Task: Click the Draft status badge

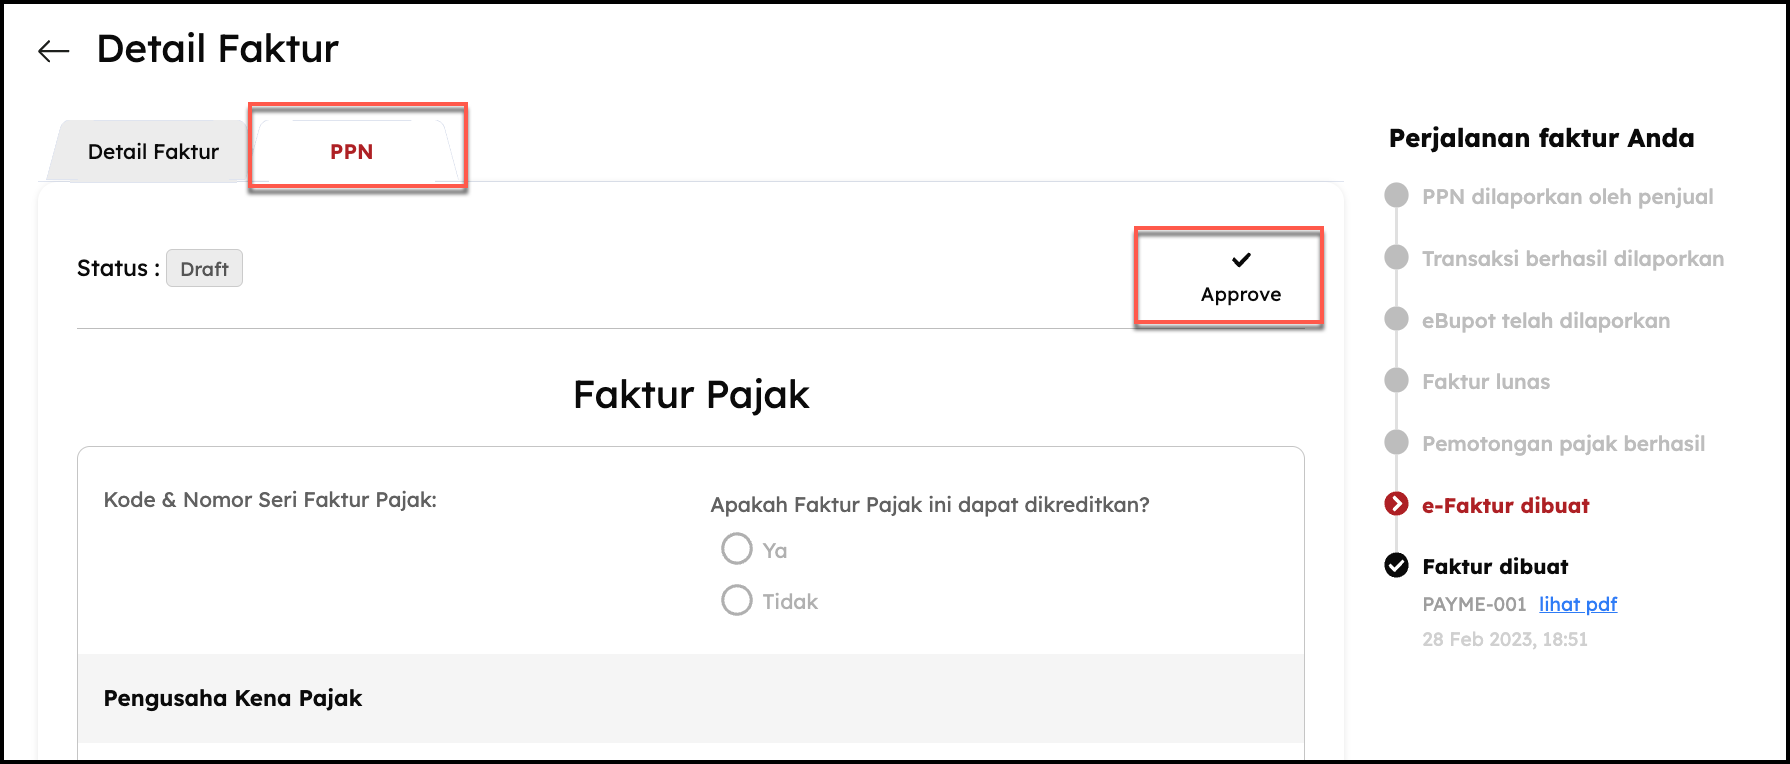Action: tap(204, 268)
